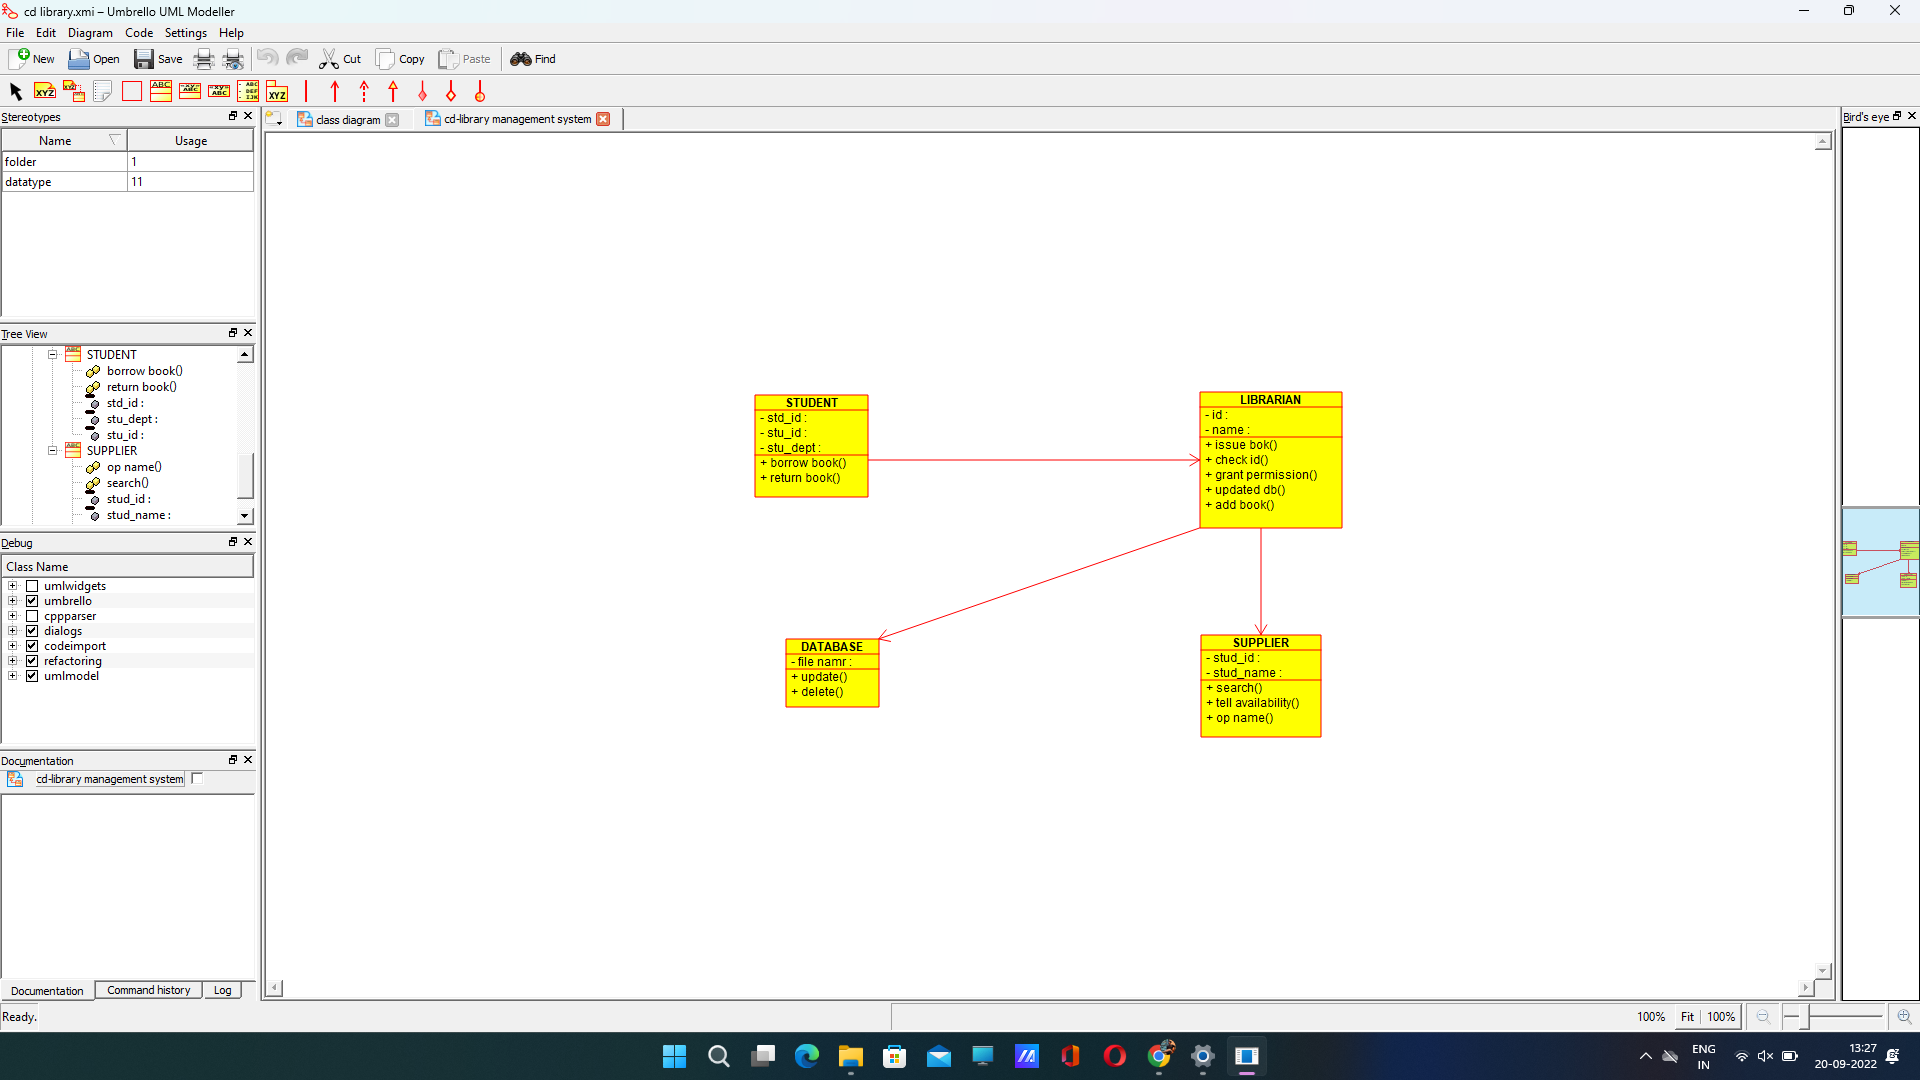Viewport: 1920px width, 1080px height.
Task: Disable the umbrello checkbox in Debug panel
Action: coord(32,601)
